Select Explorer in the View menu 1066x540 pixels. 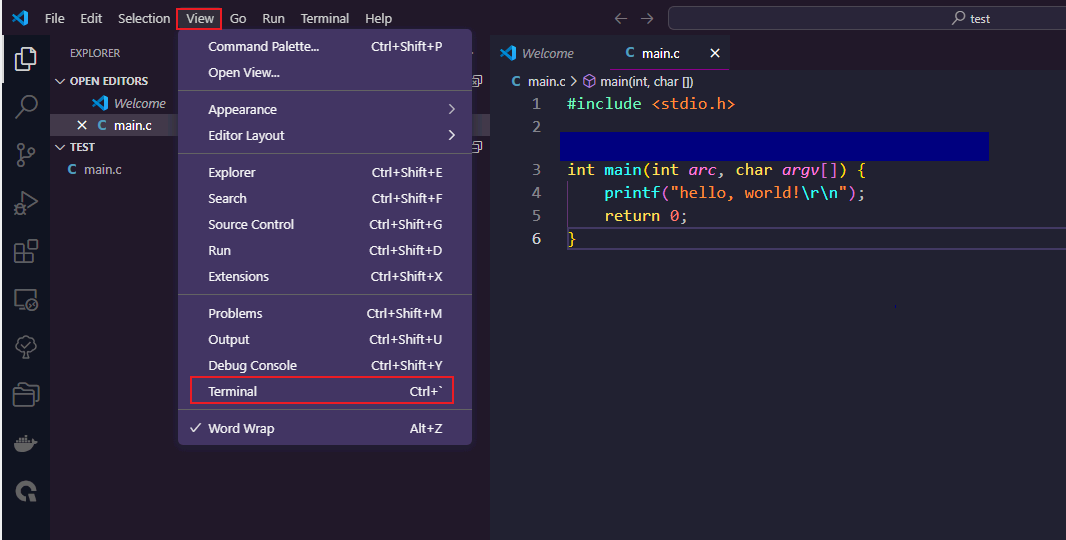[325, 173]
